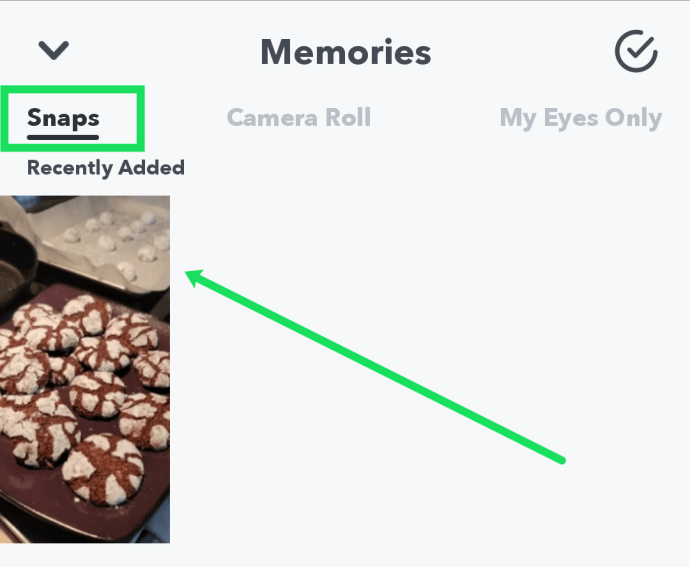Show private snaps under My Eyes Only

pyautogui.click(x=580, y=118)
